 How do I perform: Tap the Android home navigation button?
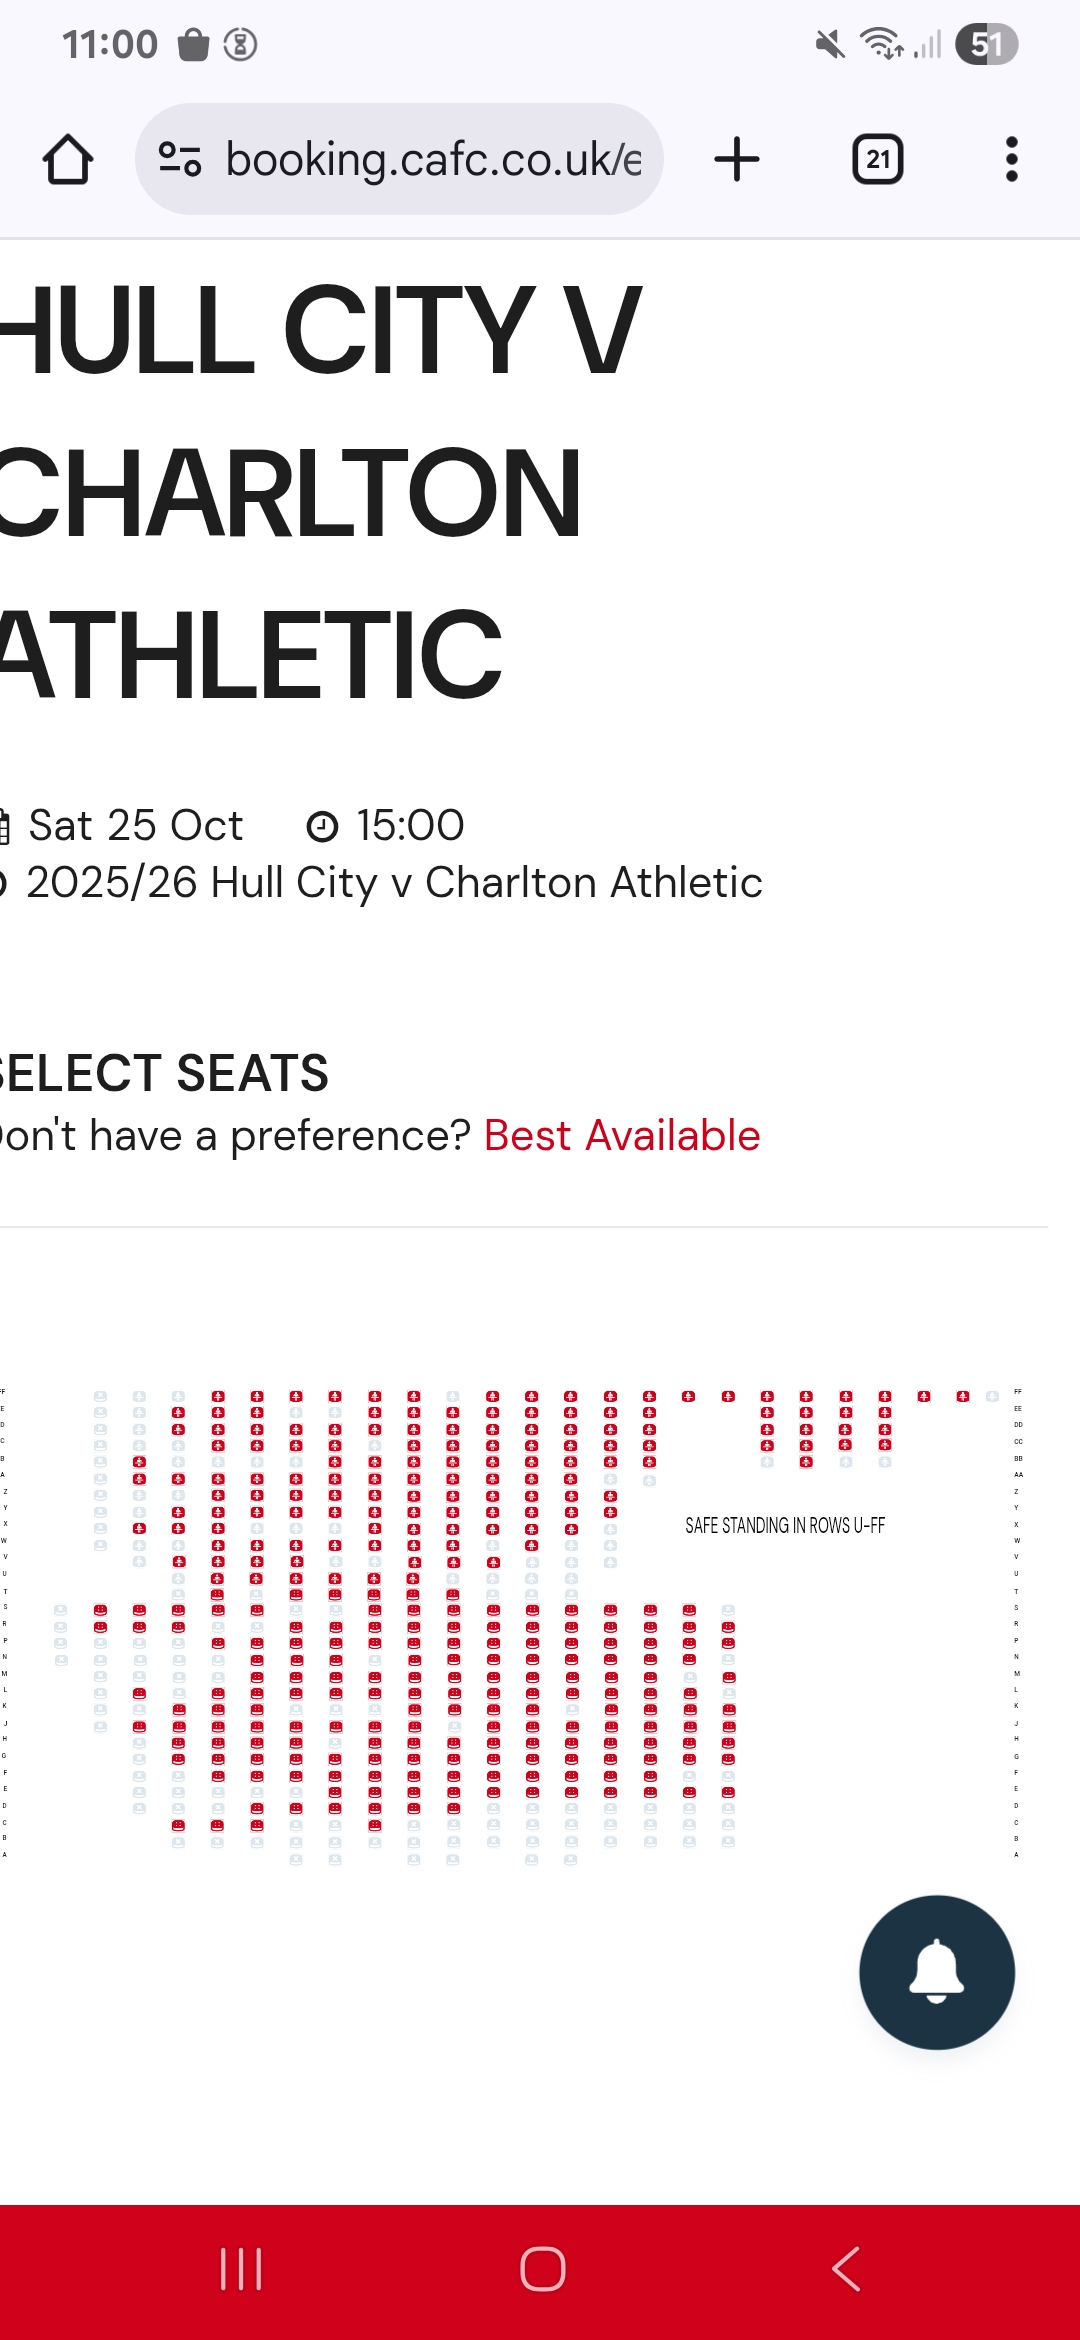pyautogui.click(x=543, y=2269)
